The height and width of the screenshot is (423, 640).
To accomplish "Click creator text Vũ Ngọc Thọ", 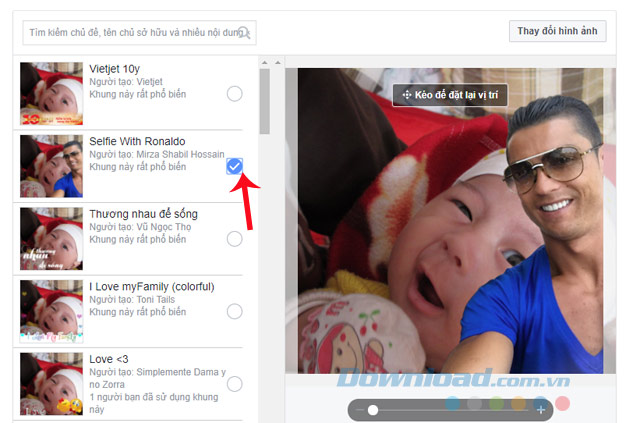I will pos(164,227).
